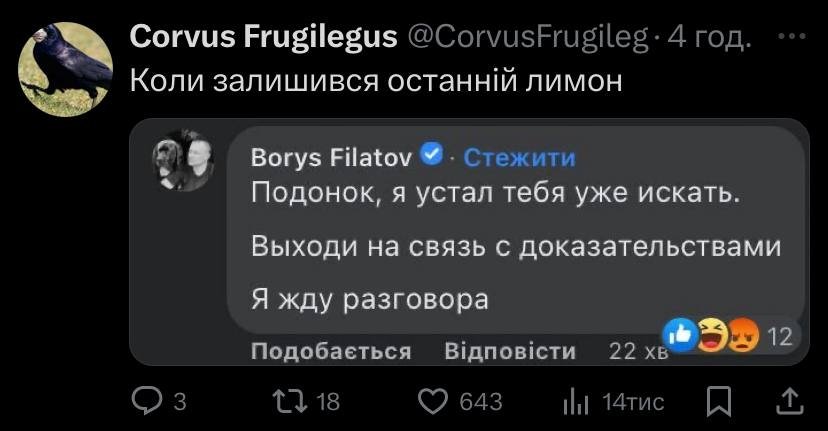Click the 4 год. timestamp
The height and width of the screenshot is (431, 828).
click(708, 37)
